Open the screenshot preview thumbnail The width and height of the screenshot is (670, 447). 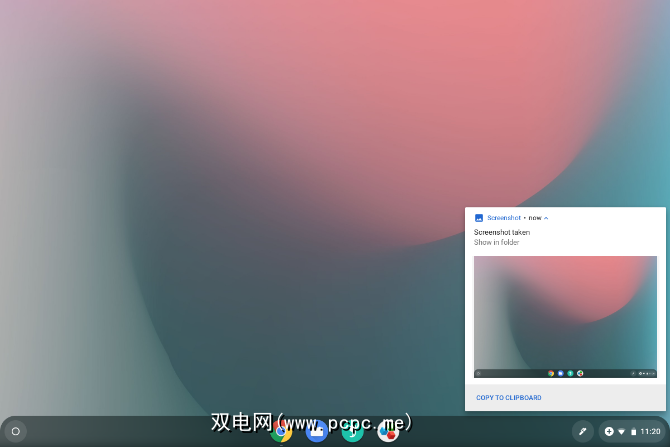[565, 317]
